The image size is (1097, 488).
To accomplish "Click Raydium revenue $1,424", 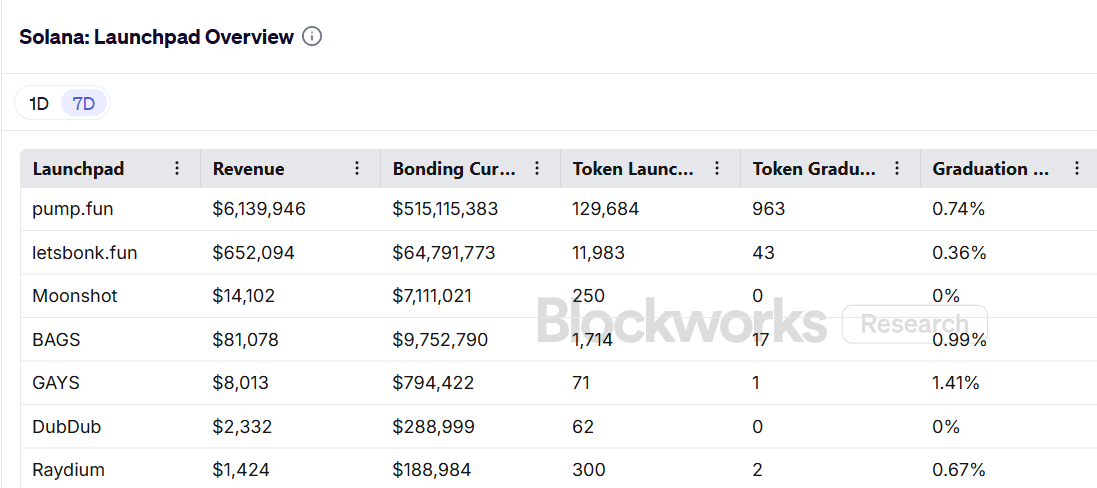I will click(x=241, y=470).
